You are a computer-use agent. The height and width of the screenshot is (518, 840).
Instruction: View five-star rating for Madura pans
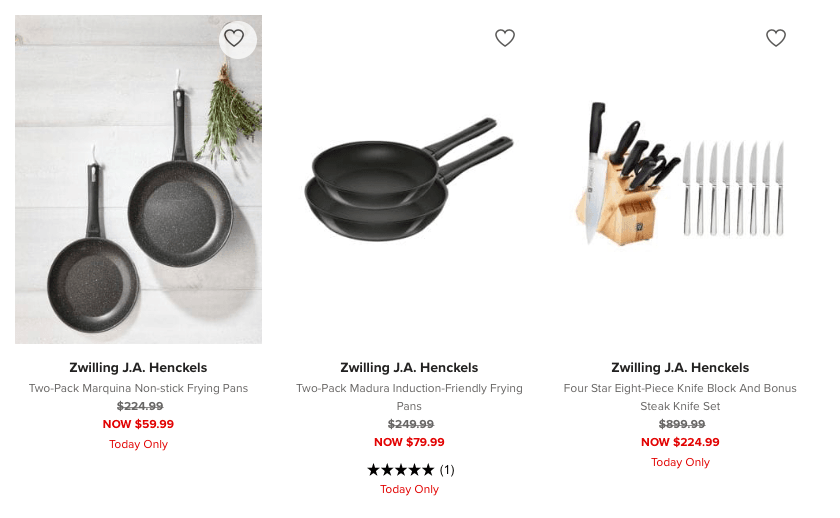400,469
